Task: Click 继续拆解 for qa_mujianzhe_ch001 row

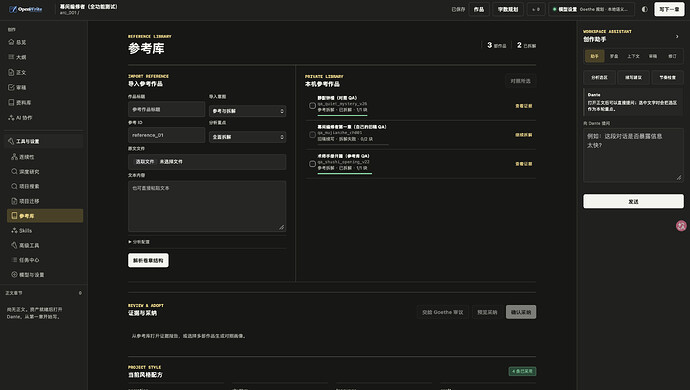Action: coord(524,135)
